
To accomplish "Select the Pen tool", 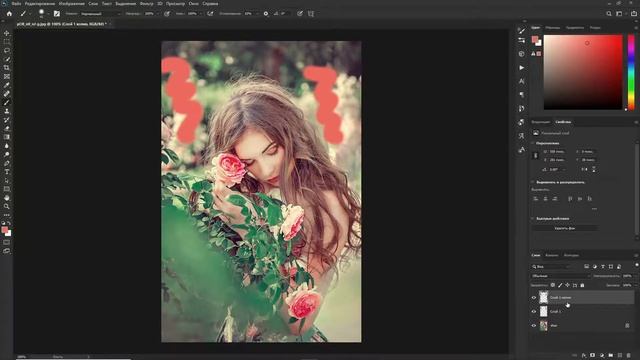I will click(x=7, y=163).
